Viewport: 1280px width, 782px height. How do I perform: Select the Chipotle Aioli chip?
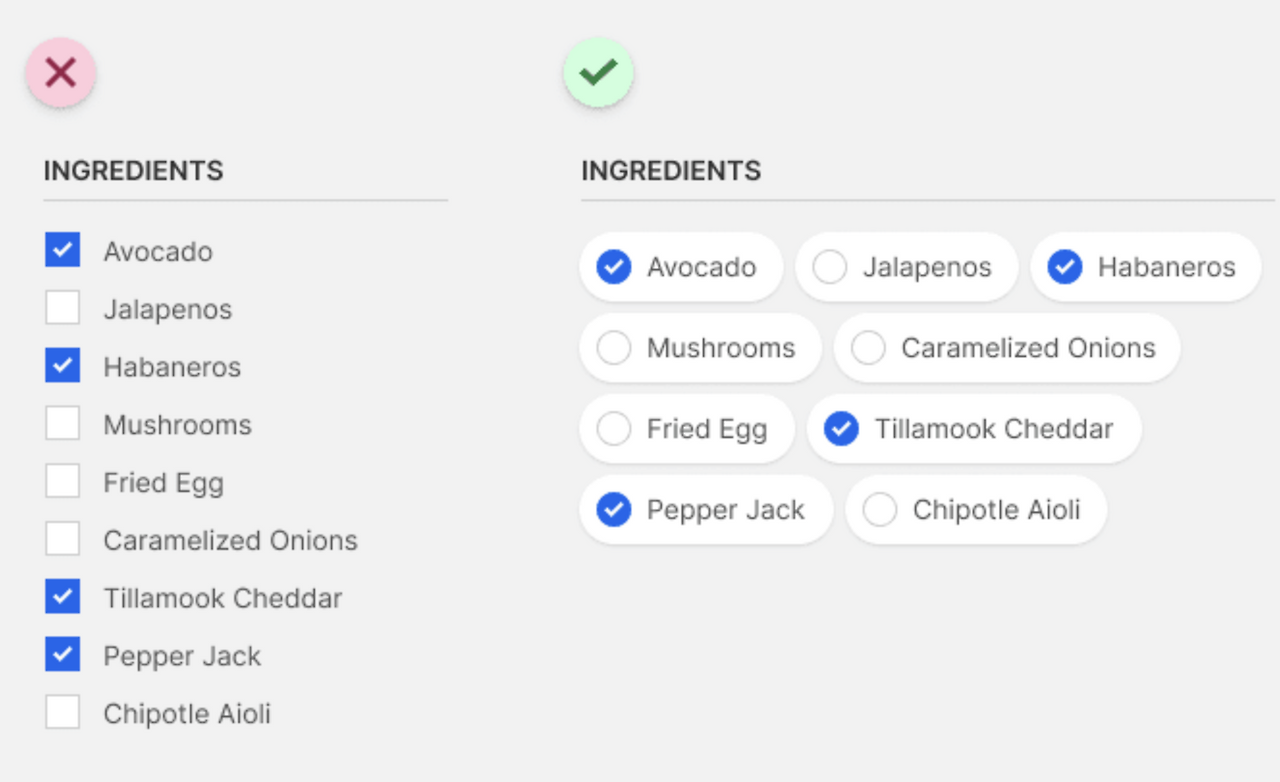[x=975, y=510]
